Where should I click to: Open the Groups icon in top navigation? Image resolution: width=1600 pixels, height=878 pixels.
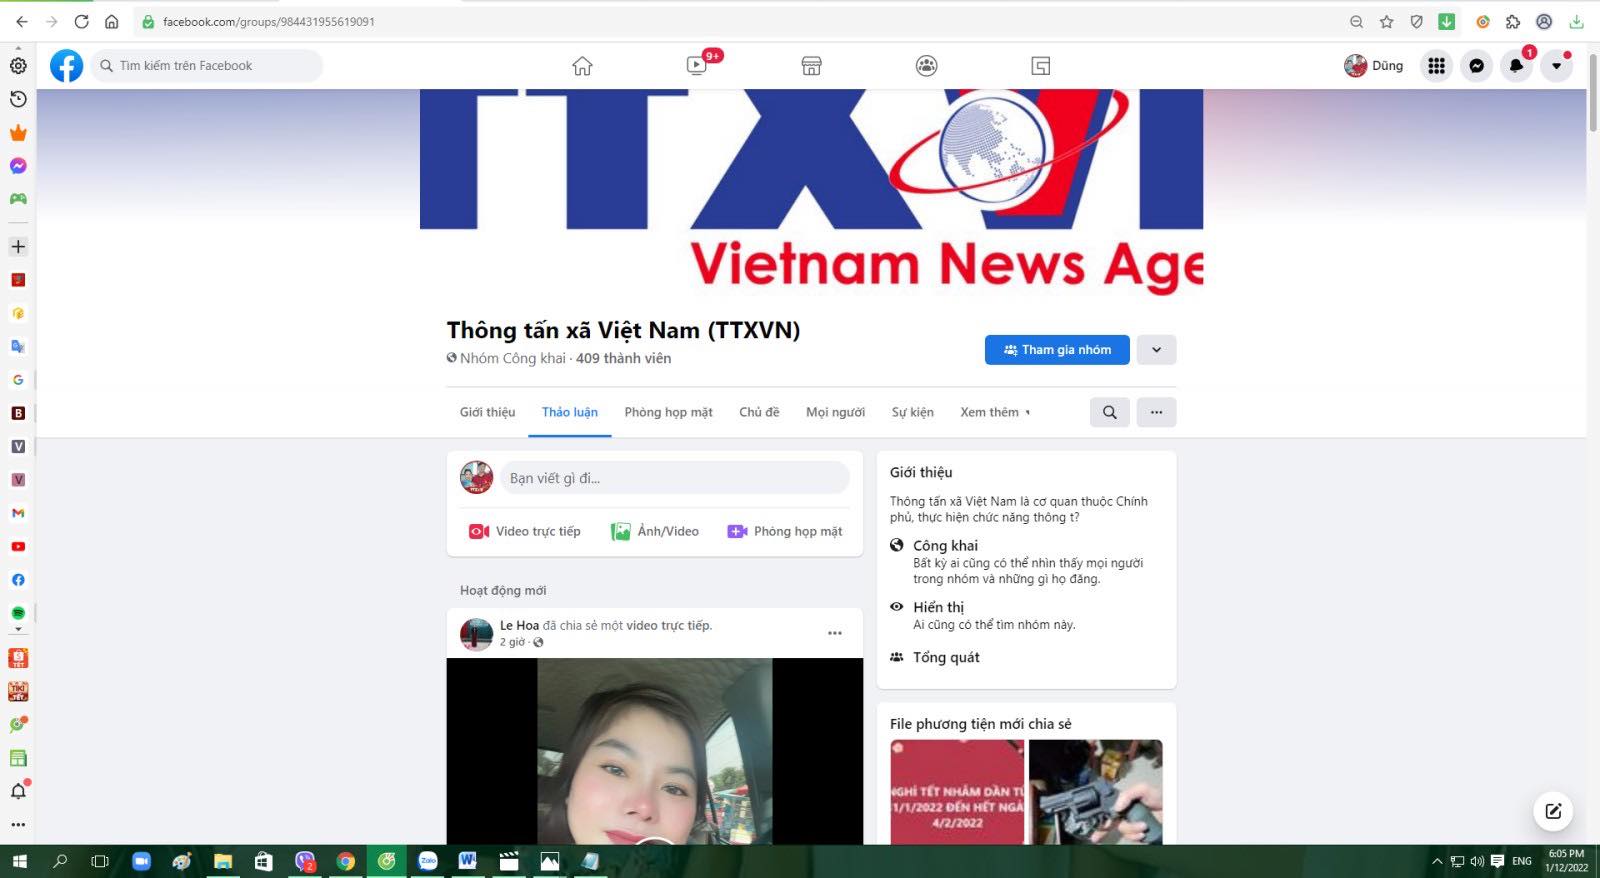pyautogui.click(x=926, y=66)
